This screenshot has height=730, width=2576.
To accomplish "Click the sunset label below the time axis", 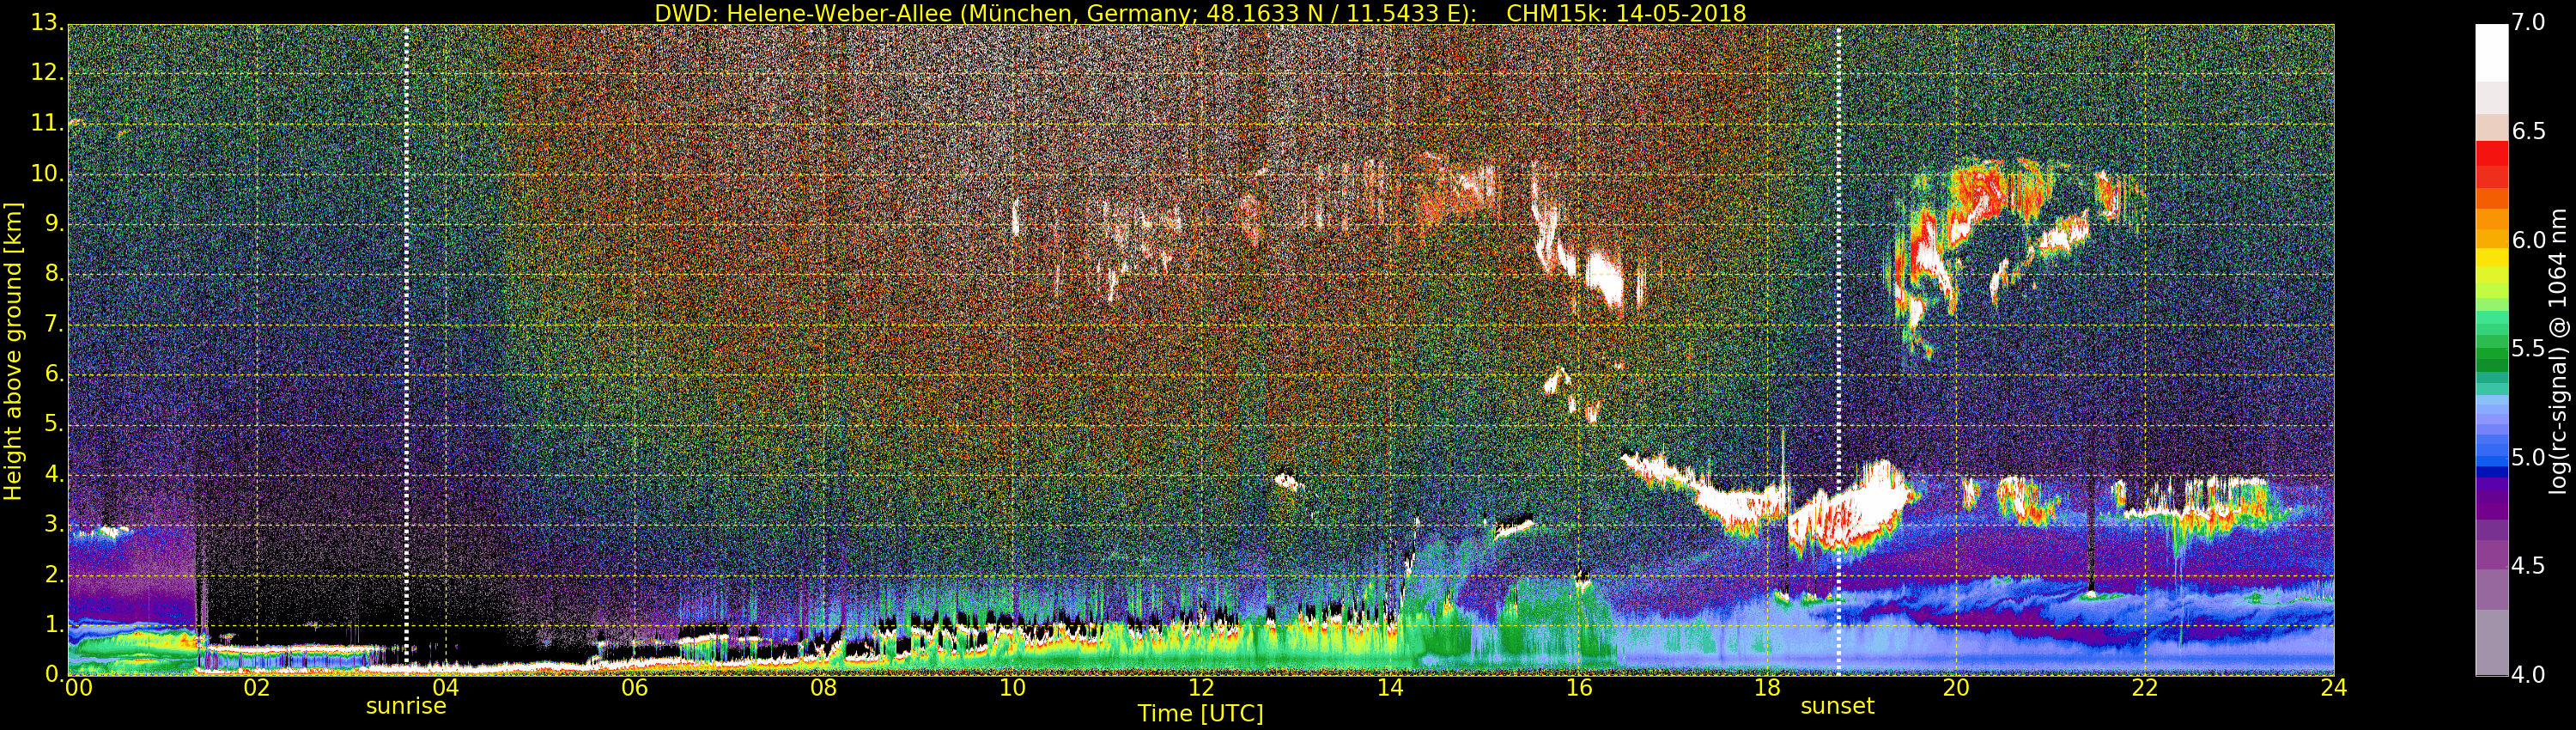I will [1837, 706].
